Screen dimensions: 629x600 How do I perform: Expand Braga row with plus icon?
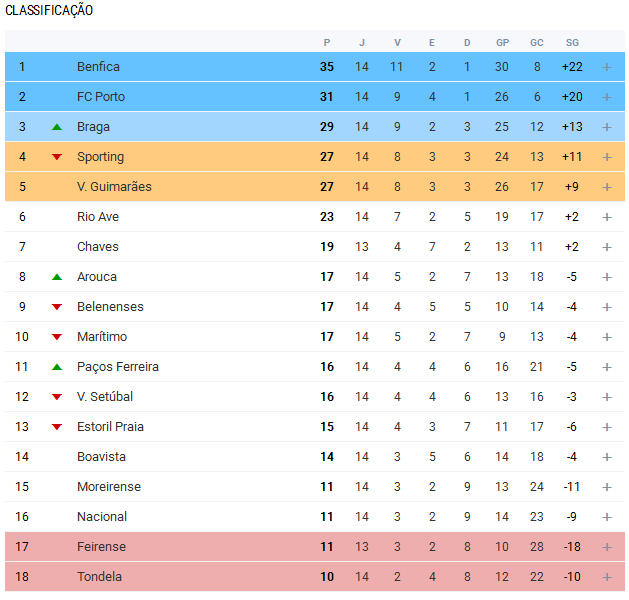point(606,127)
